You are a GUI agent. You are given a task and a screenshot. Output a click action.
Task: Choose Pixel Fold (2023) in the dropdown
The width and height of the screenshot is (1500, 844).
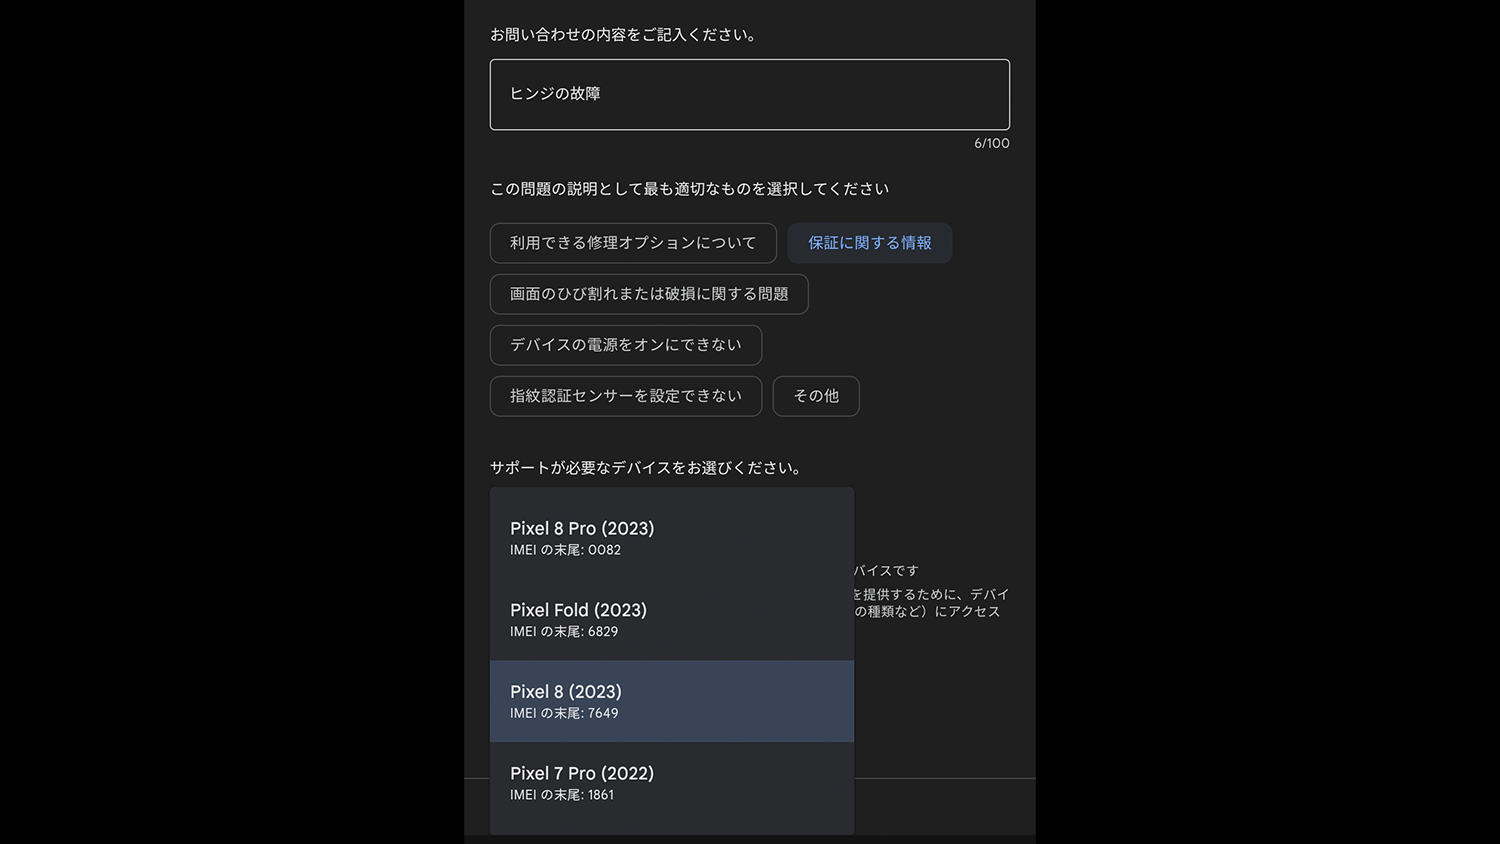[x=578, y=610]
